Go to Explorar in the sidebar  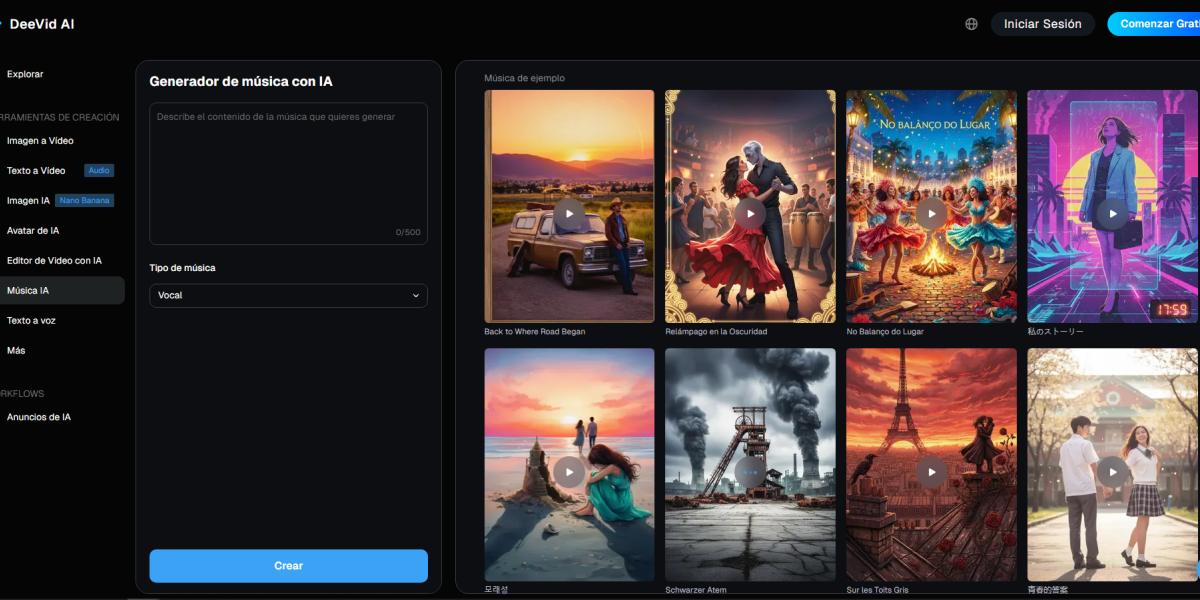click(x=25, y=74)
